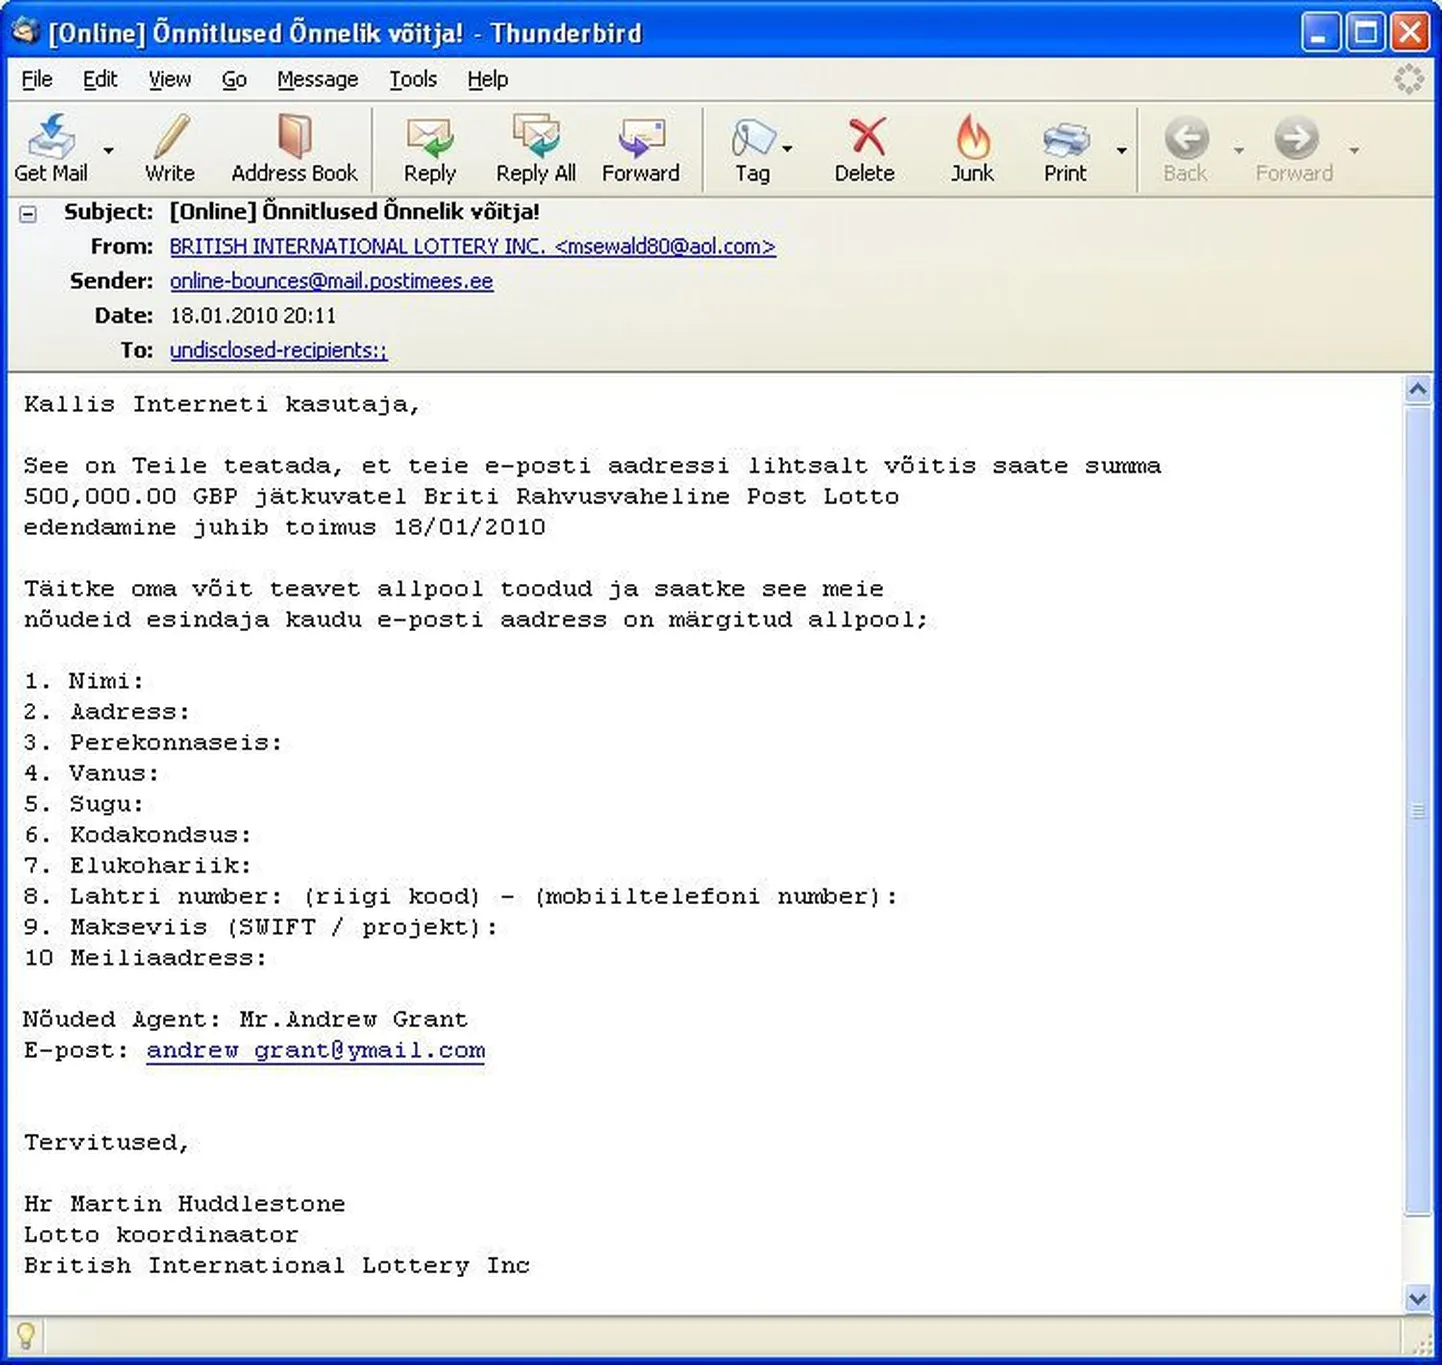The height and width of the screenshot is (1365, 1442).
Task: Click the line "2. Aadress:"
Action: [x=107, y=712]
